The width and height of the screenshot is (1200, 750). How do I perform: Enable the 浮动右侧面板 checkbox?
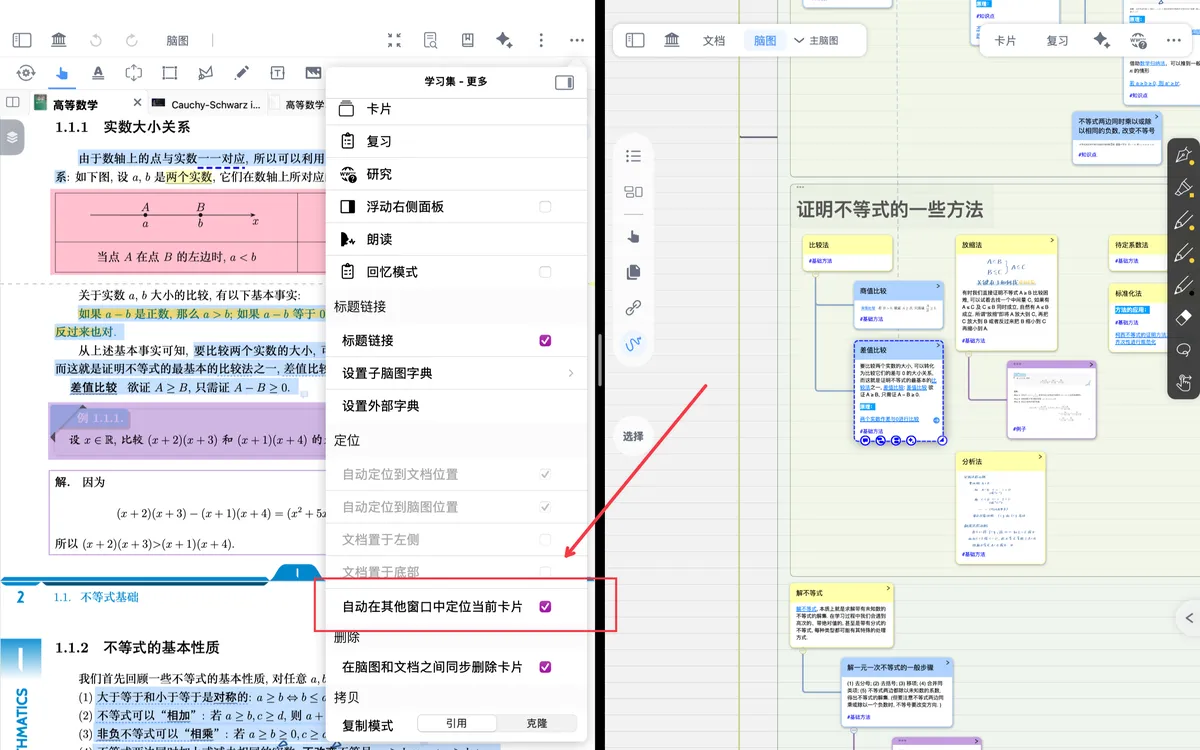(545, 207)
